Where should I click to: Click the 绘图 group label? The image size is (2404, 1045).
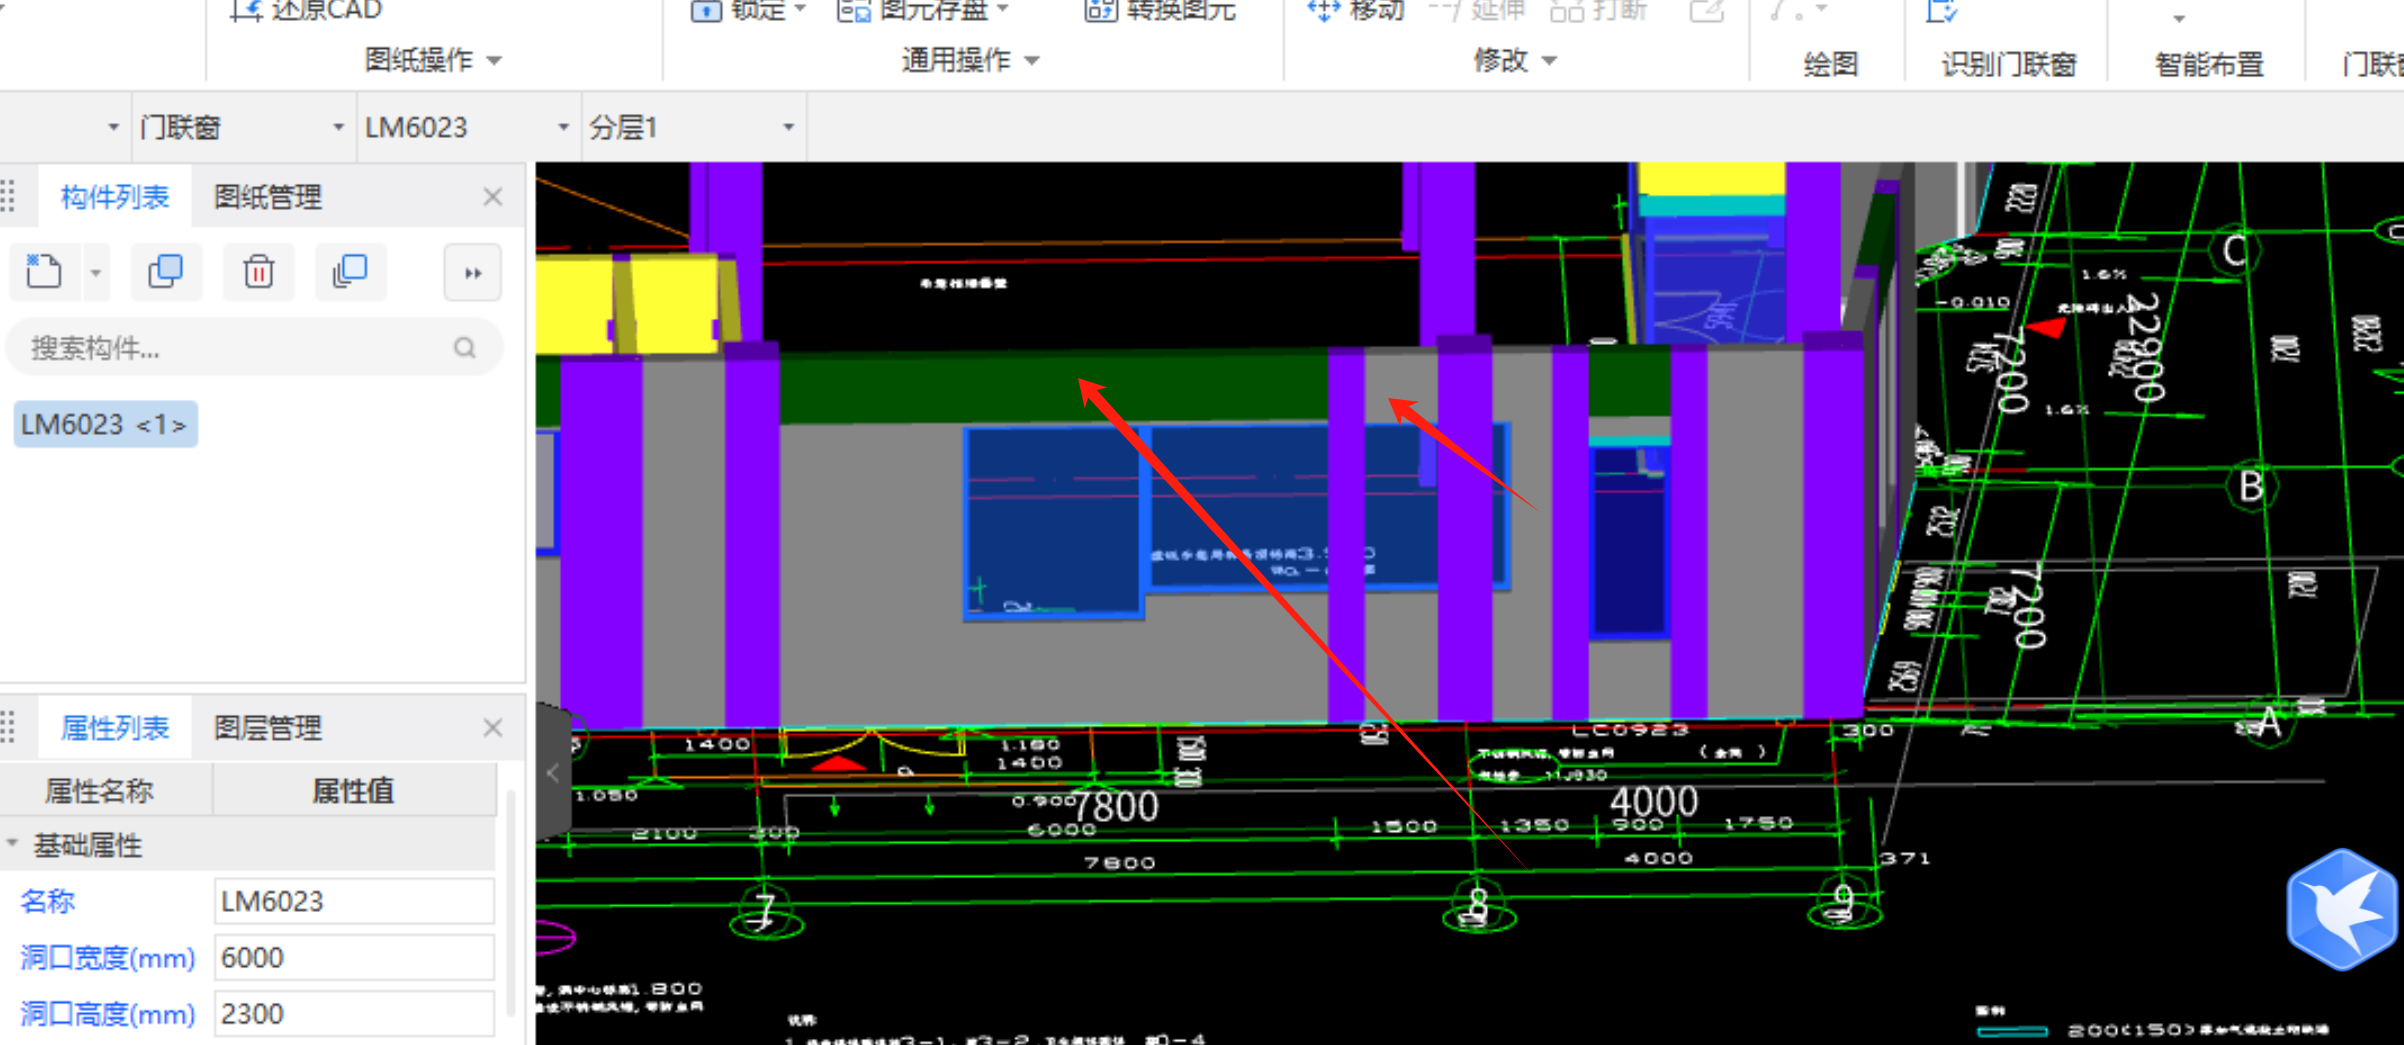tap(1830, 64)
